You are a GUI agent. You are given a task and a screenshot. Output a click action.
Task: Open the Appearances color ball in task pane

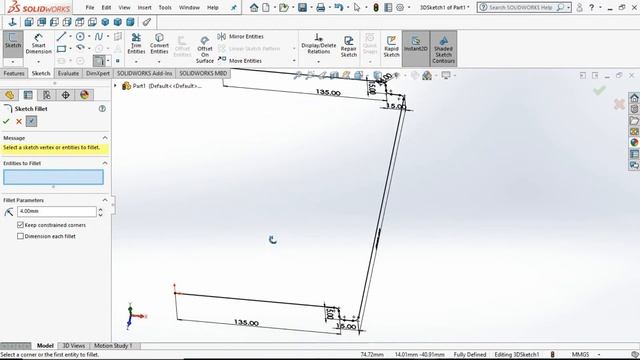point(634,142)
